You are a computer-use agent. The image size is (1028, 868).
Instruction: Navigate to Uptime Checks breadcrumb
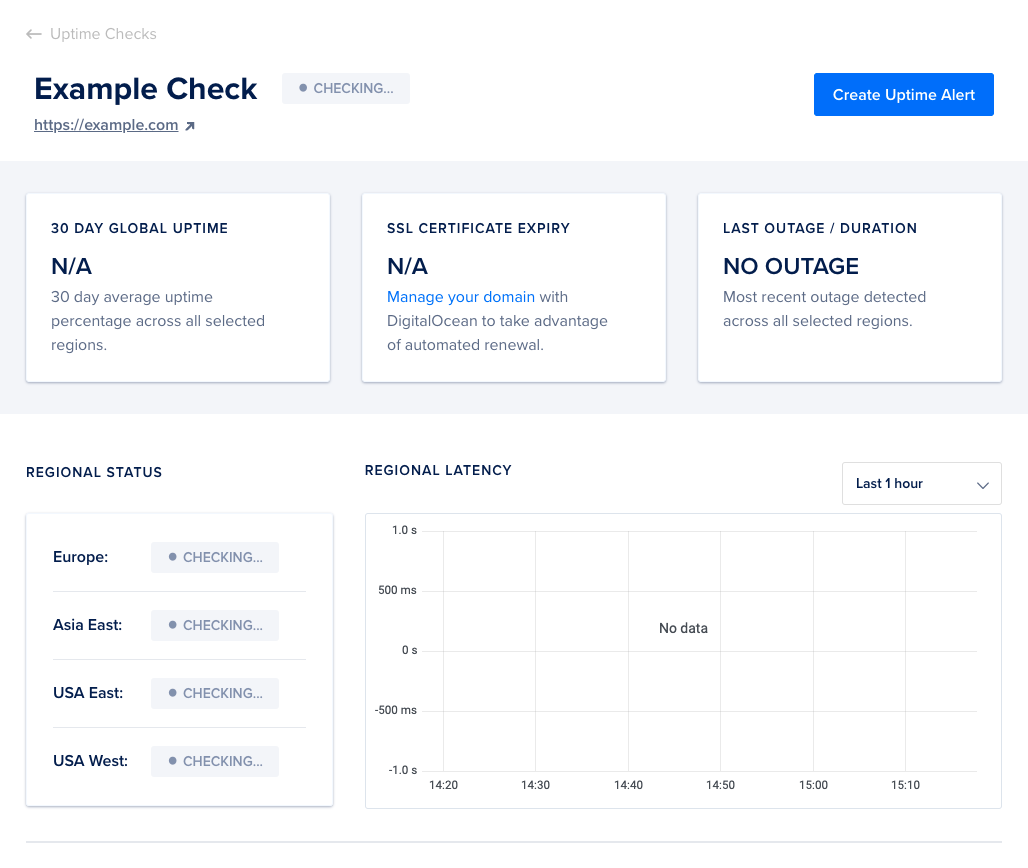[105, 33]
